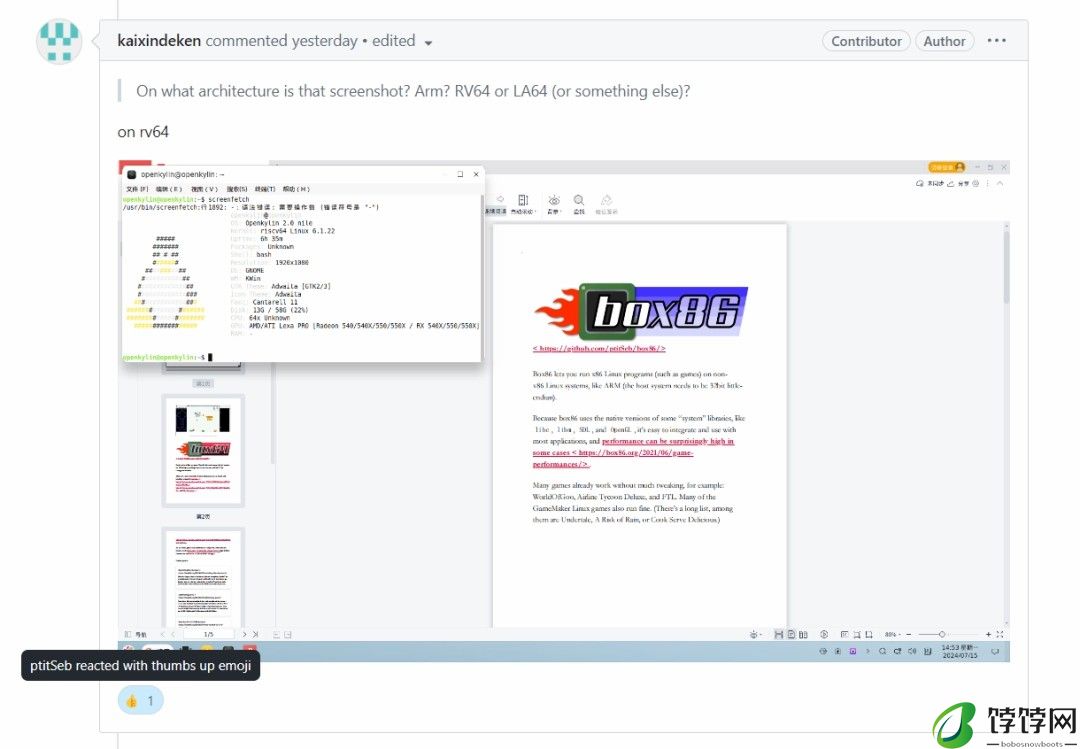Image resolution: width=1080 pixels, height=749 pixels.
Task: Click the two-column page layout toolbar icon
Action: coord(523,203)
